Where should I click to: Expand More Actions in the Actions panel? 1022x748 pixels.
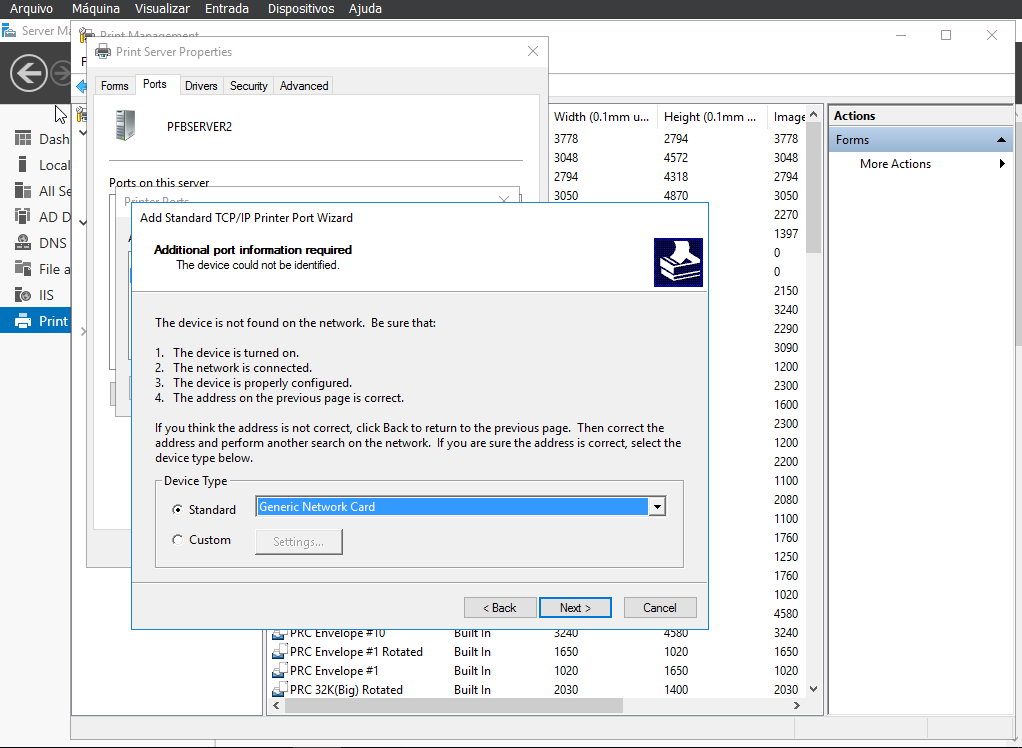coord(1003,163)
